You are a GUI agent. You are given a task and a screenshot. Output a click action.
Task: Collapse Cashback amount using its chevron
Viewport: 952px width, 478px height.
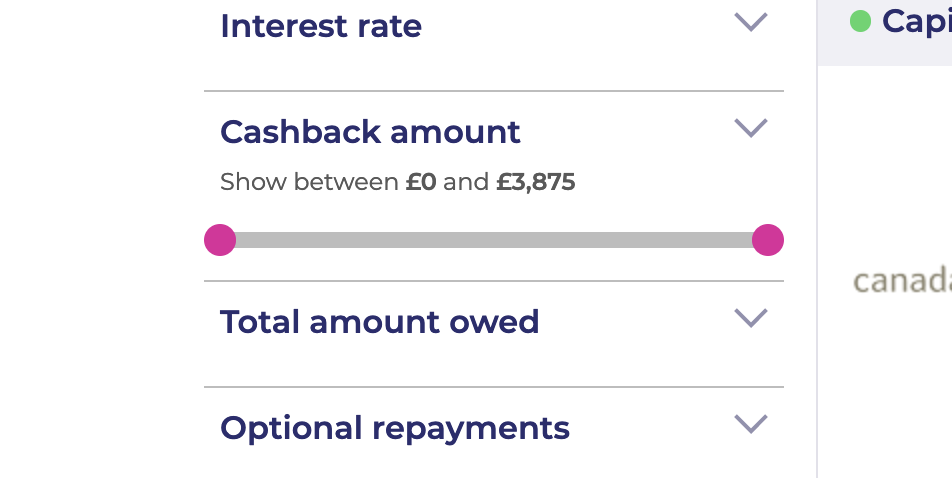[751, 128]
